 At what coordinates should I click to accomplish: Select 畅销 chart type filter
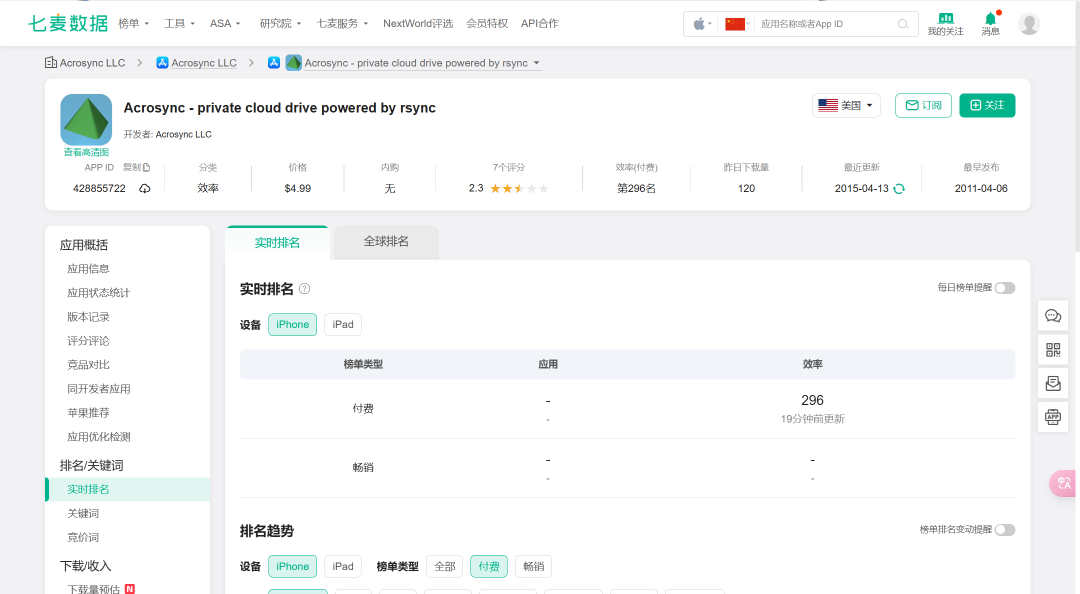[534, 566]
